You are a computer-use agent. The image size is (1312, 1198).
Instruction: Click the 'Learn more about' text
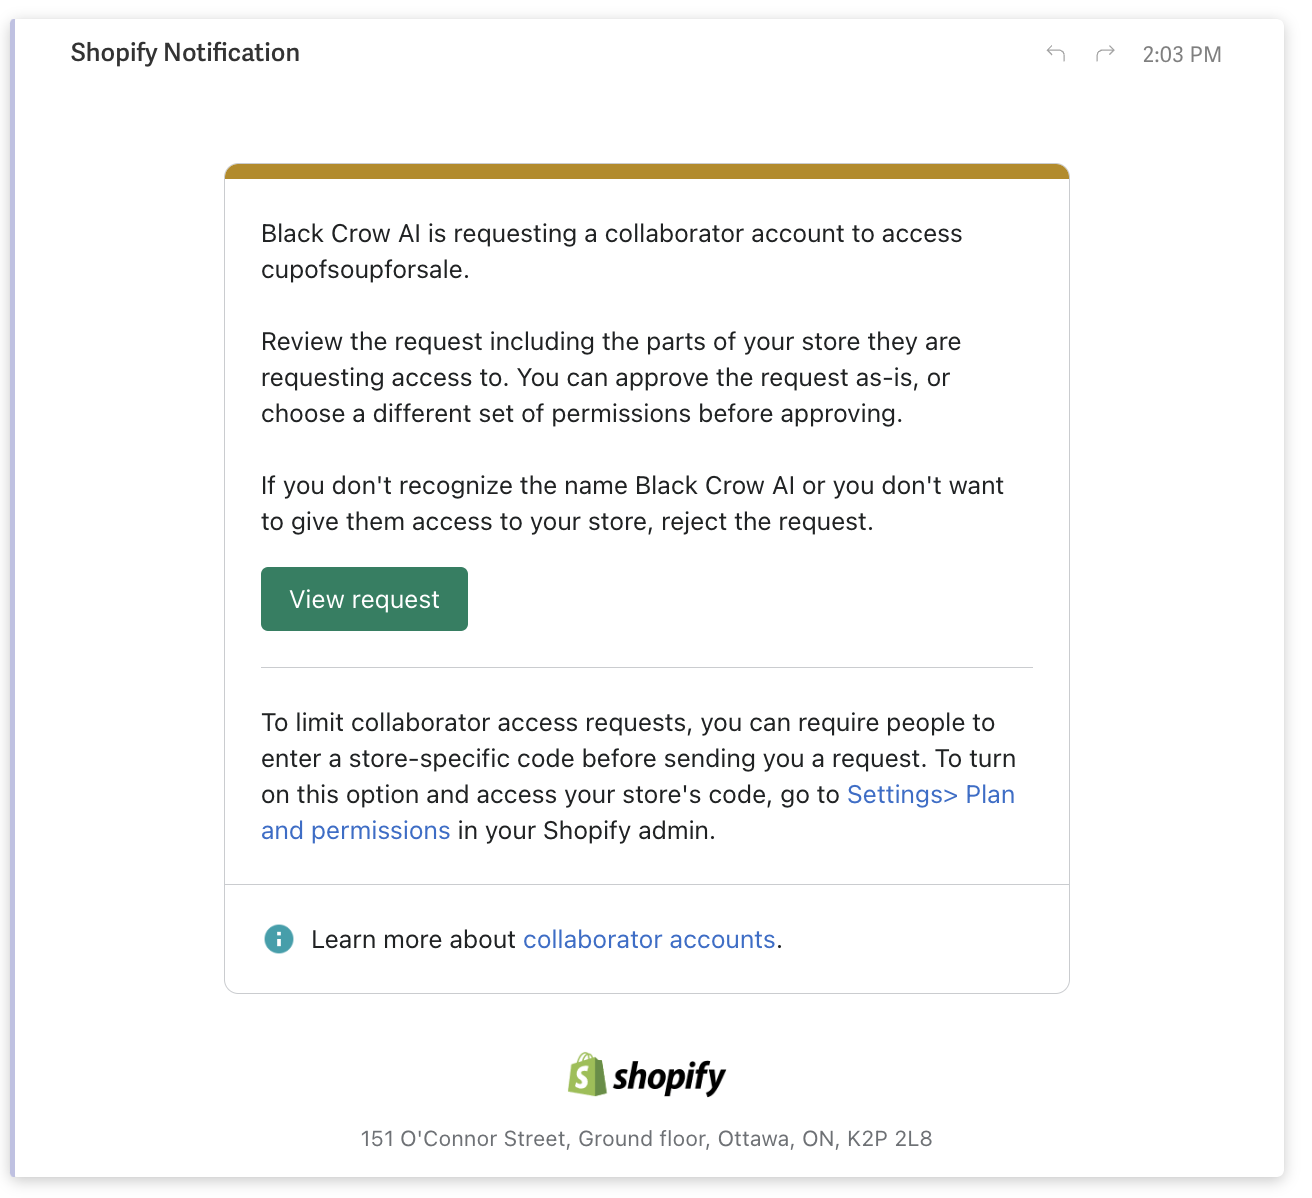413,939
